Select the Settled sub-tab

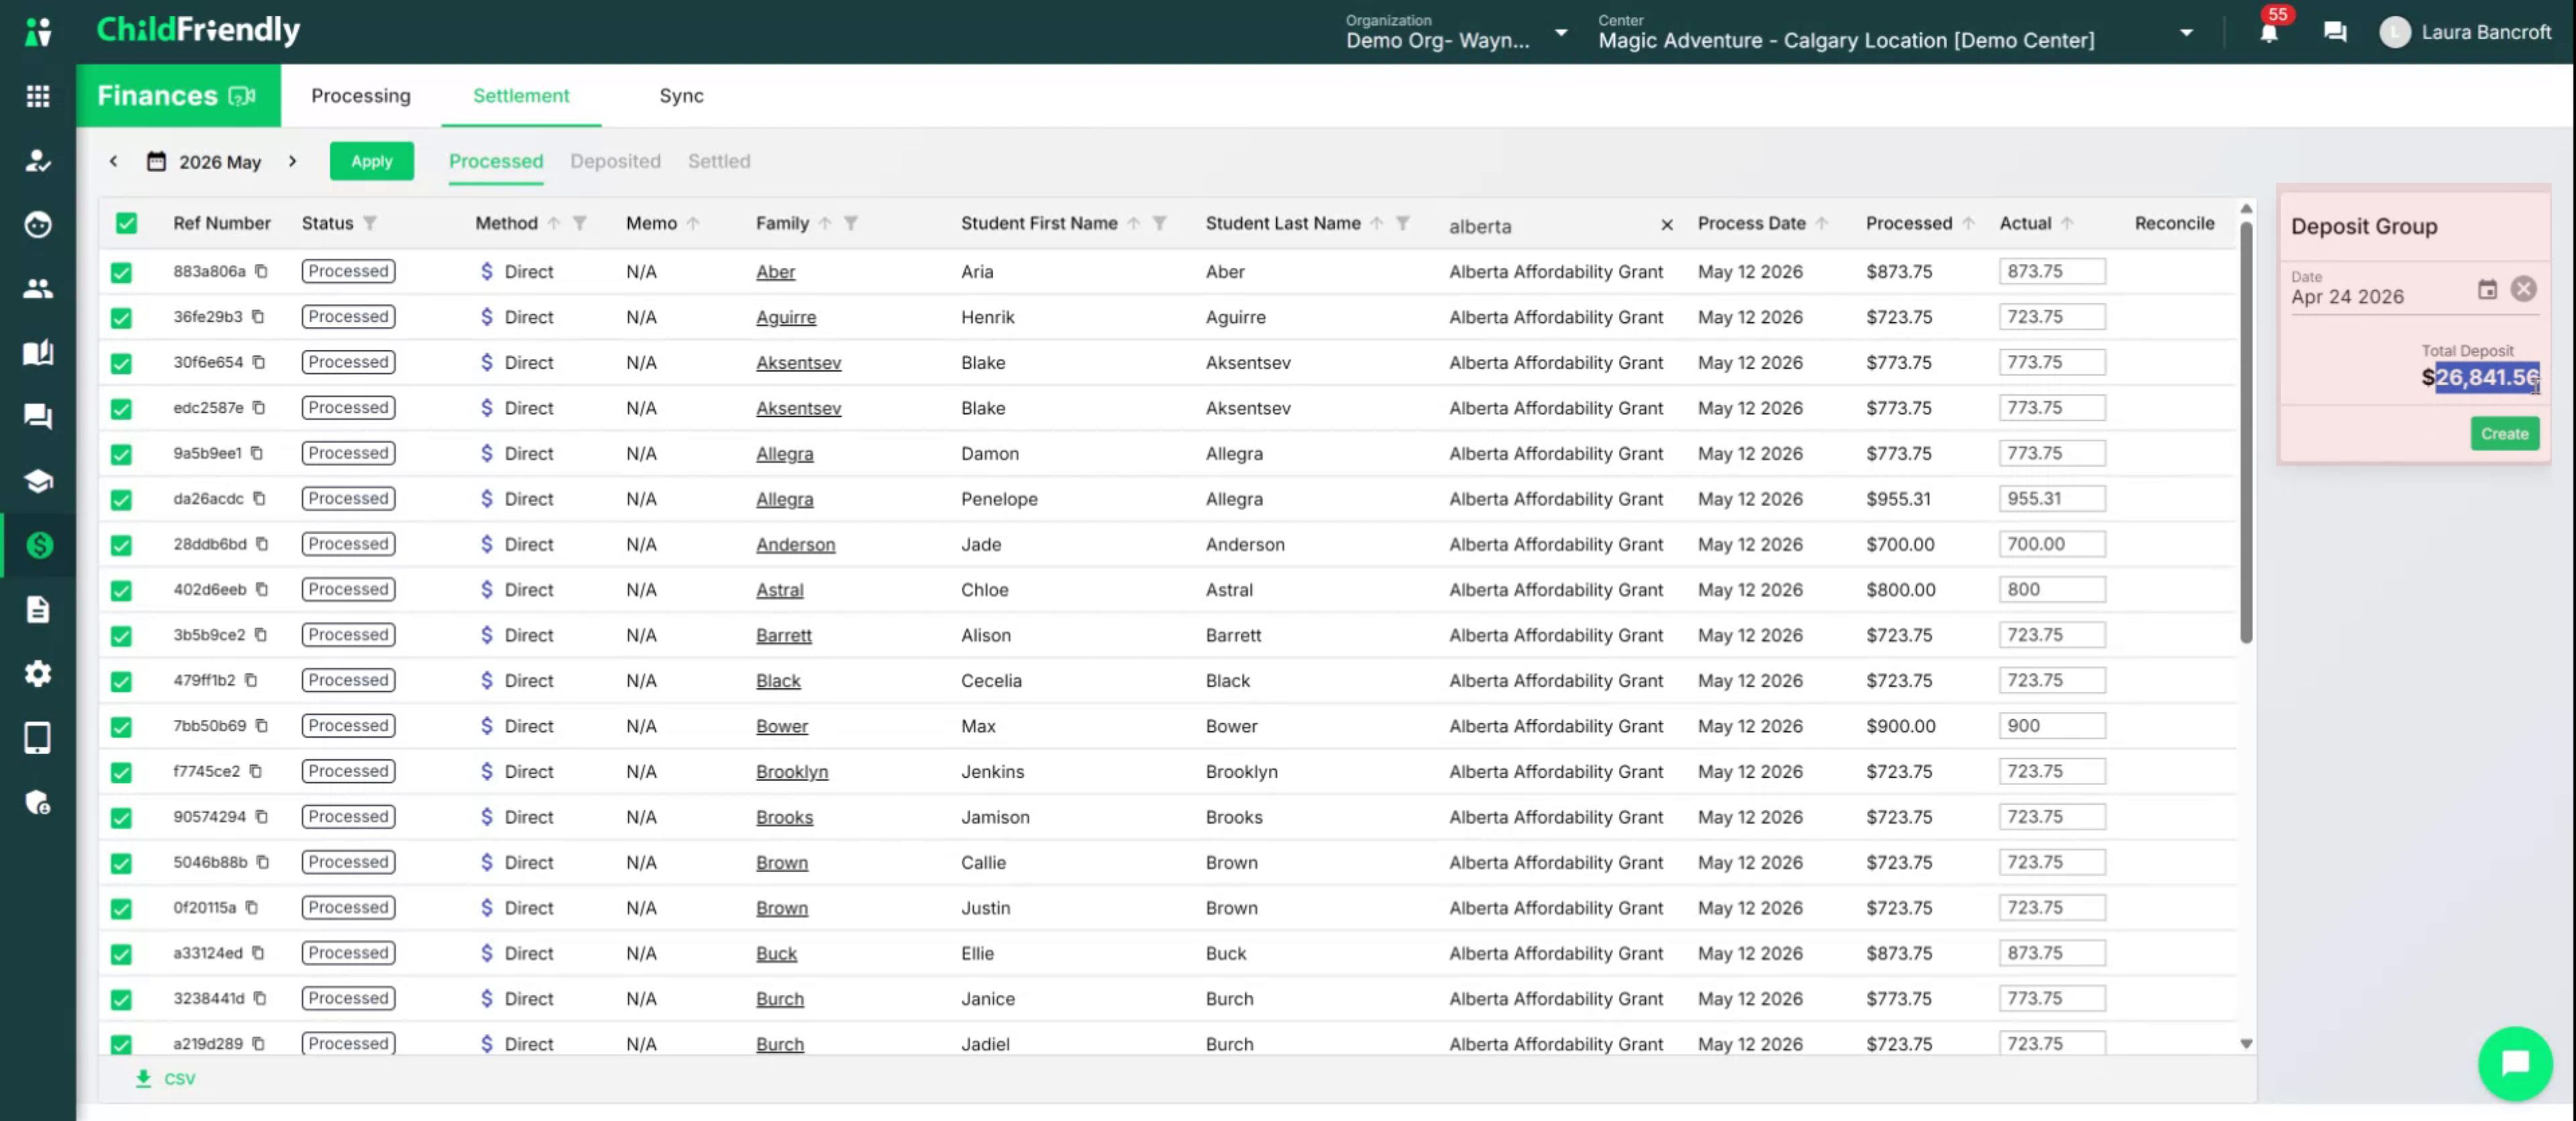pyautogui.click(x=719, y=161)
